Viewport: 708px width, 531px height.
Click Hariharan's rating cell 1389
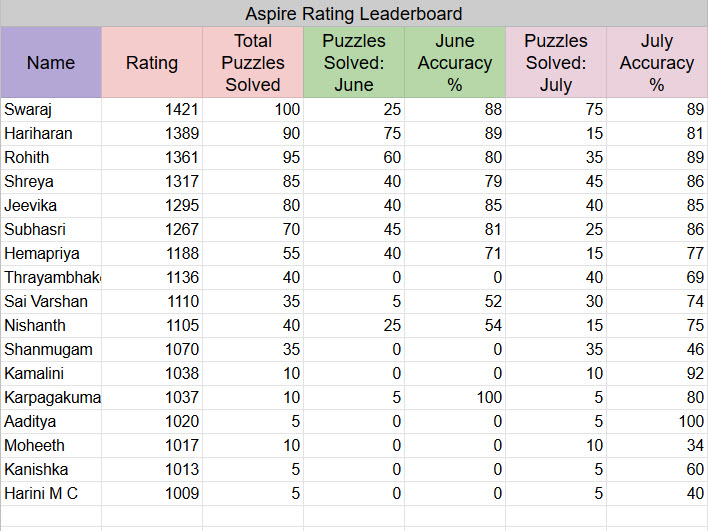[x=152, y=133]
